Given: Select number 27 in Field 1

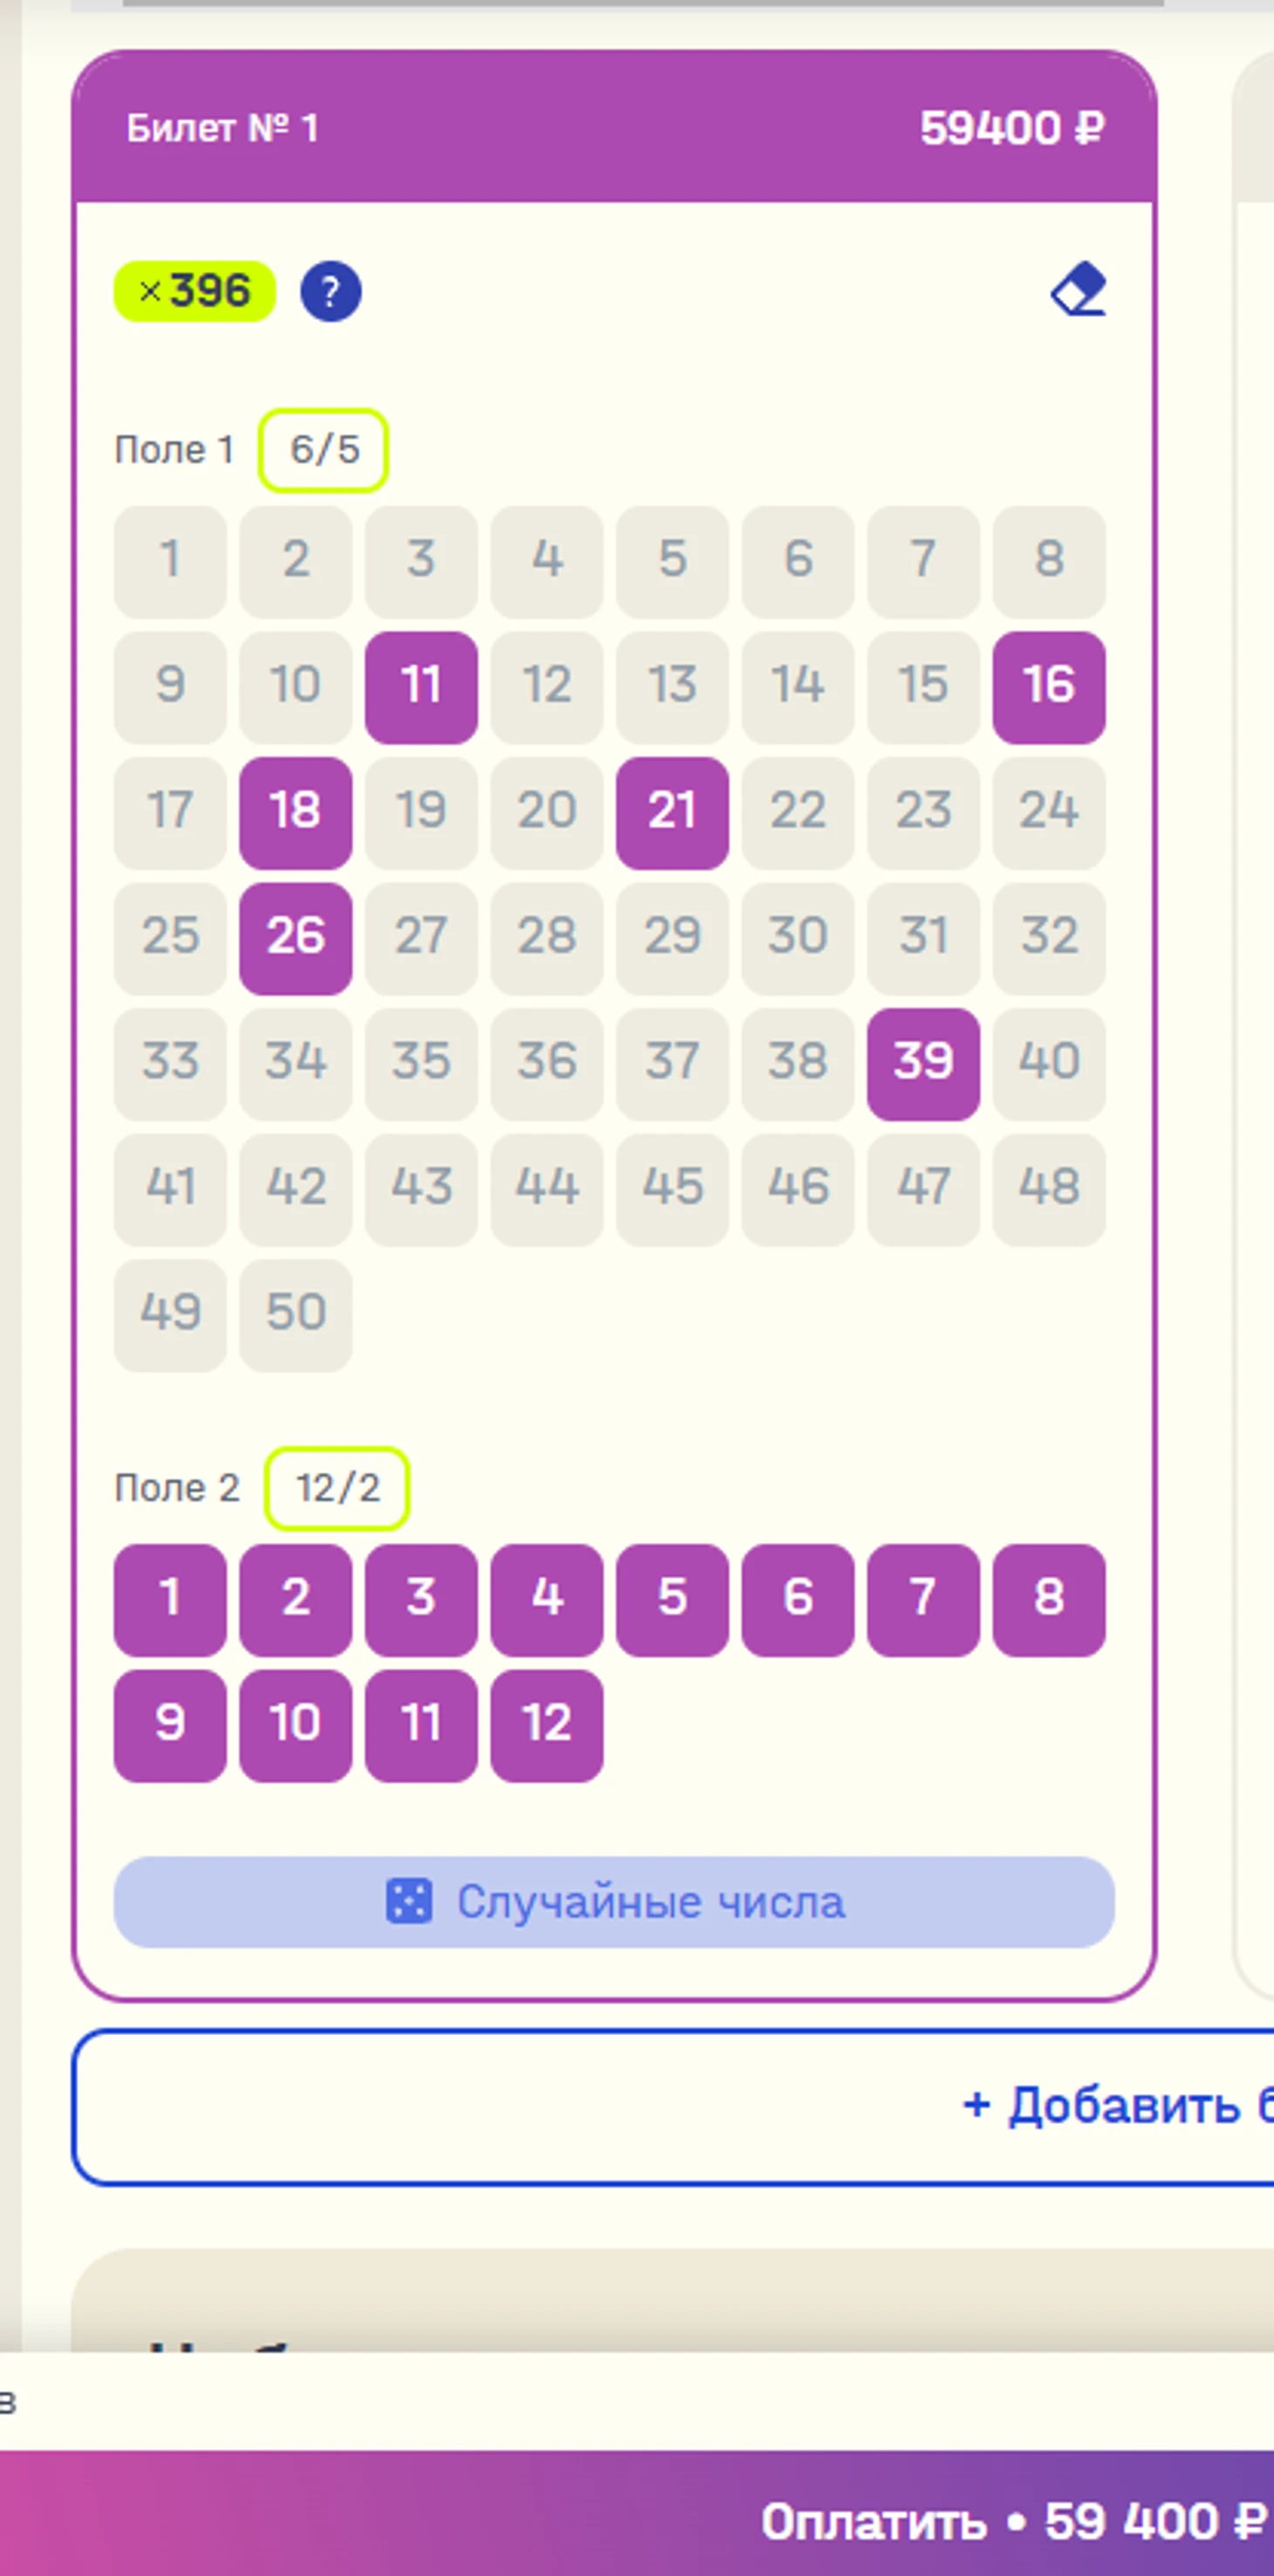Looking at the screenshot, I should pyautogui.click(x=421, y=938).
